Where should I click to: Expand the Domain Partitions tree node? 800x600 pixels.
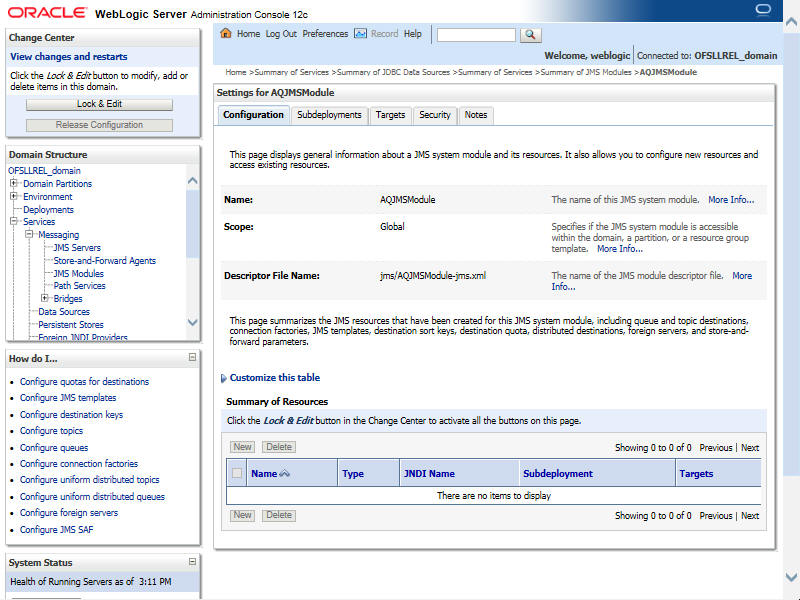point(14,183)
